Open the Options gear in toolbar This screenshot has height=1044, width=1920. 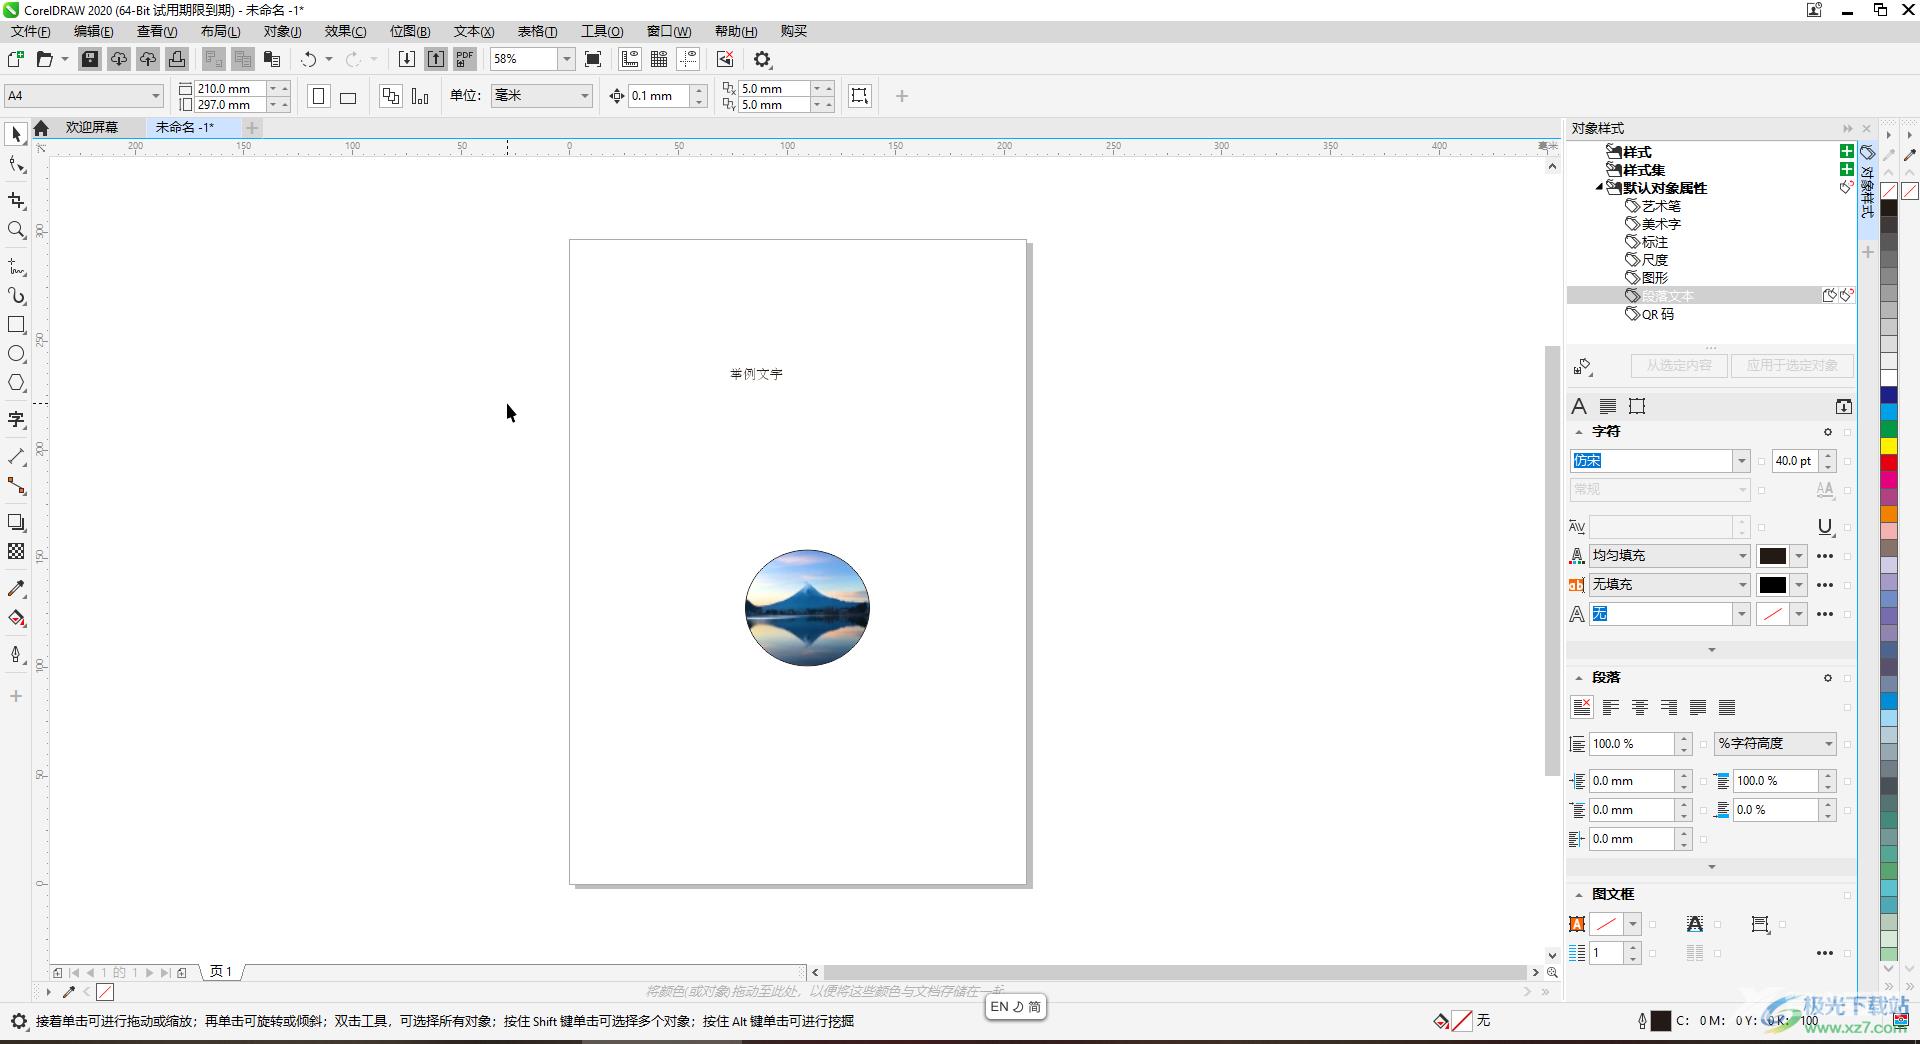point(763,60)
